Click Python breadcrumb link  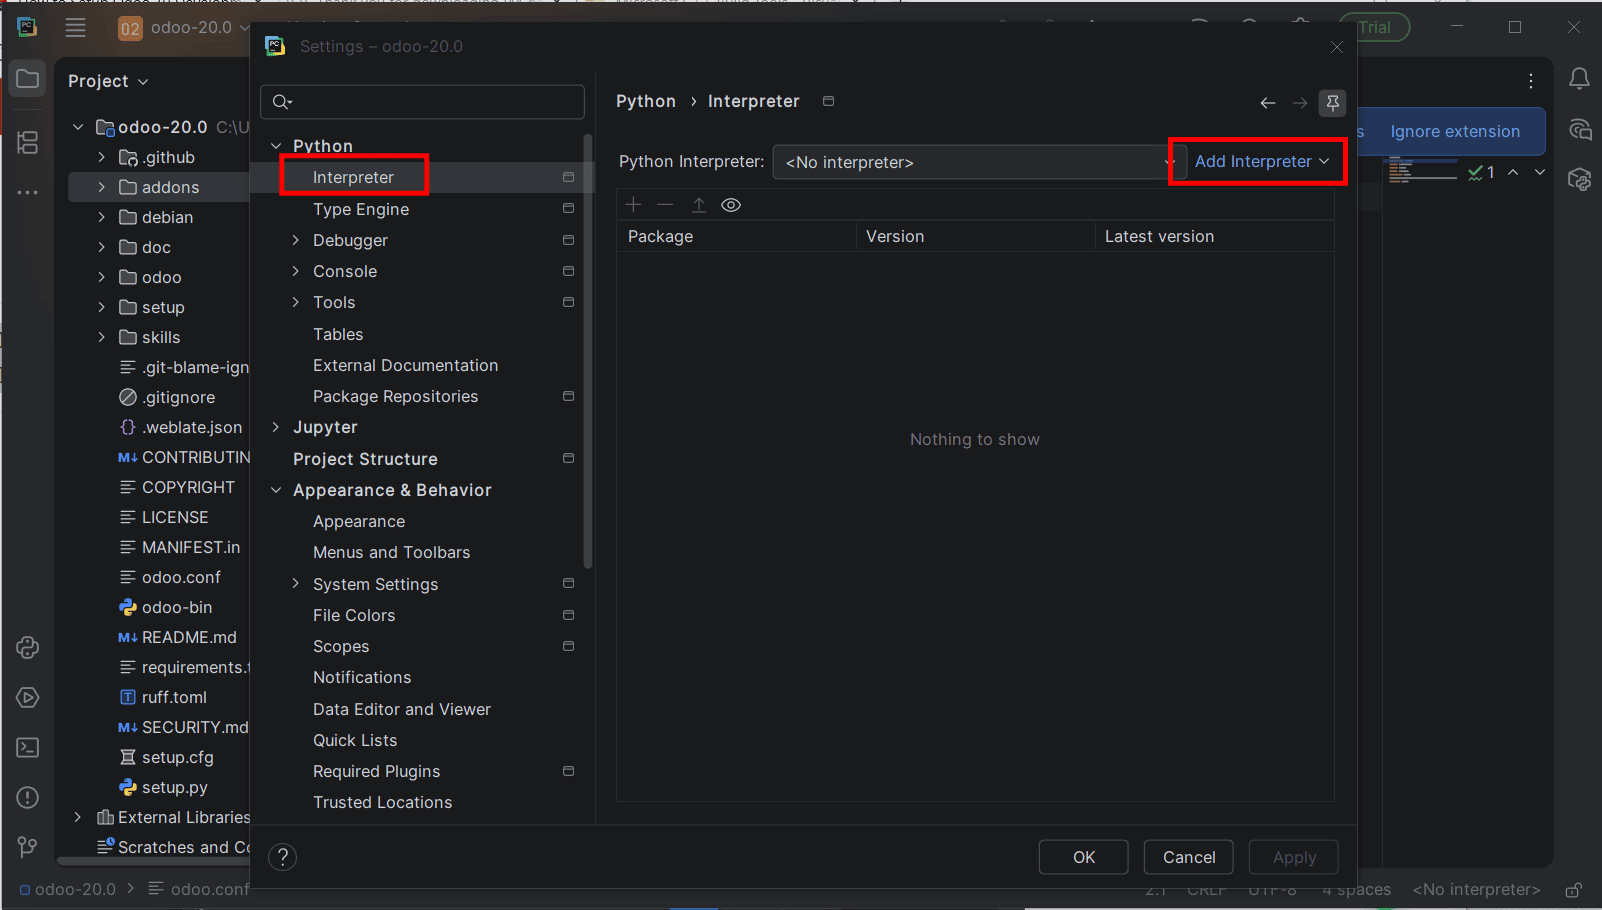point(646,101)
